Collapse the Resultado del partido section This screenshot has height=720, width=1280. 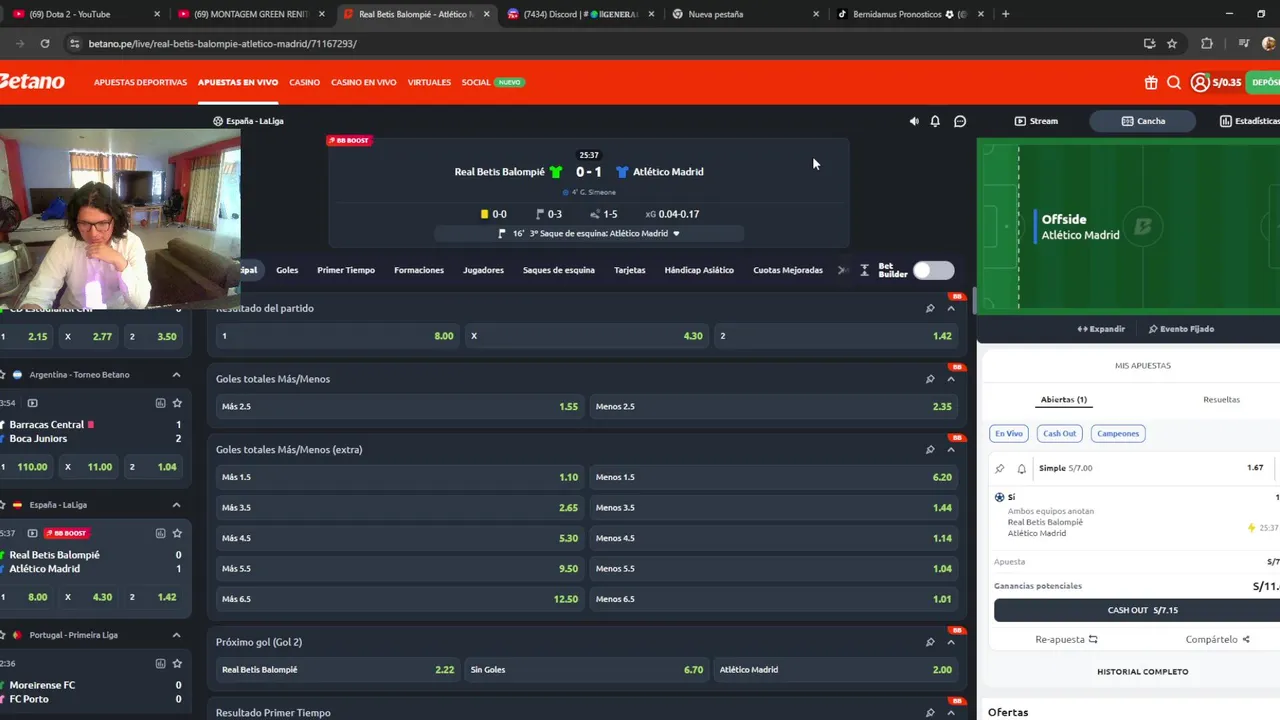[951, 308]
